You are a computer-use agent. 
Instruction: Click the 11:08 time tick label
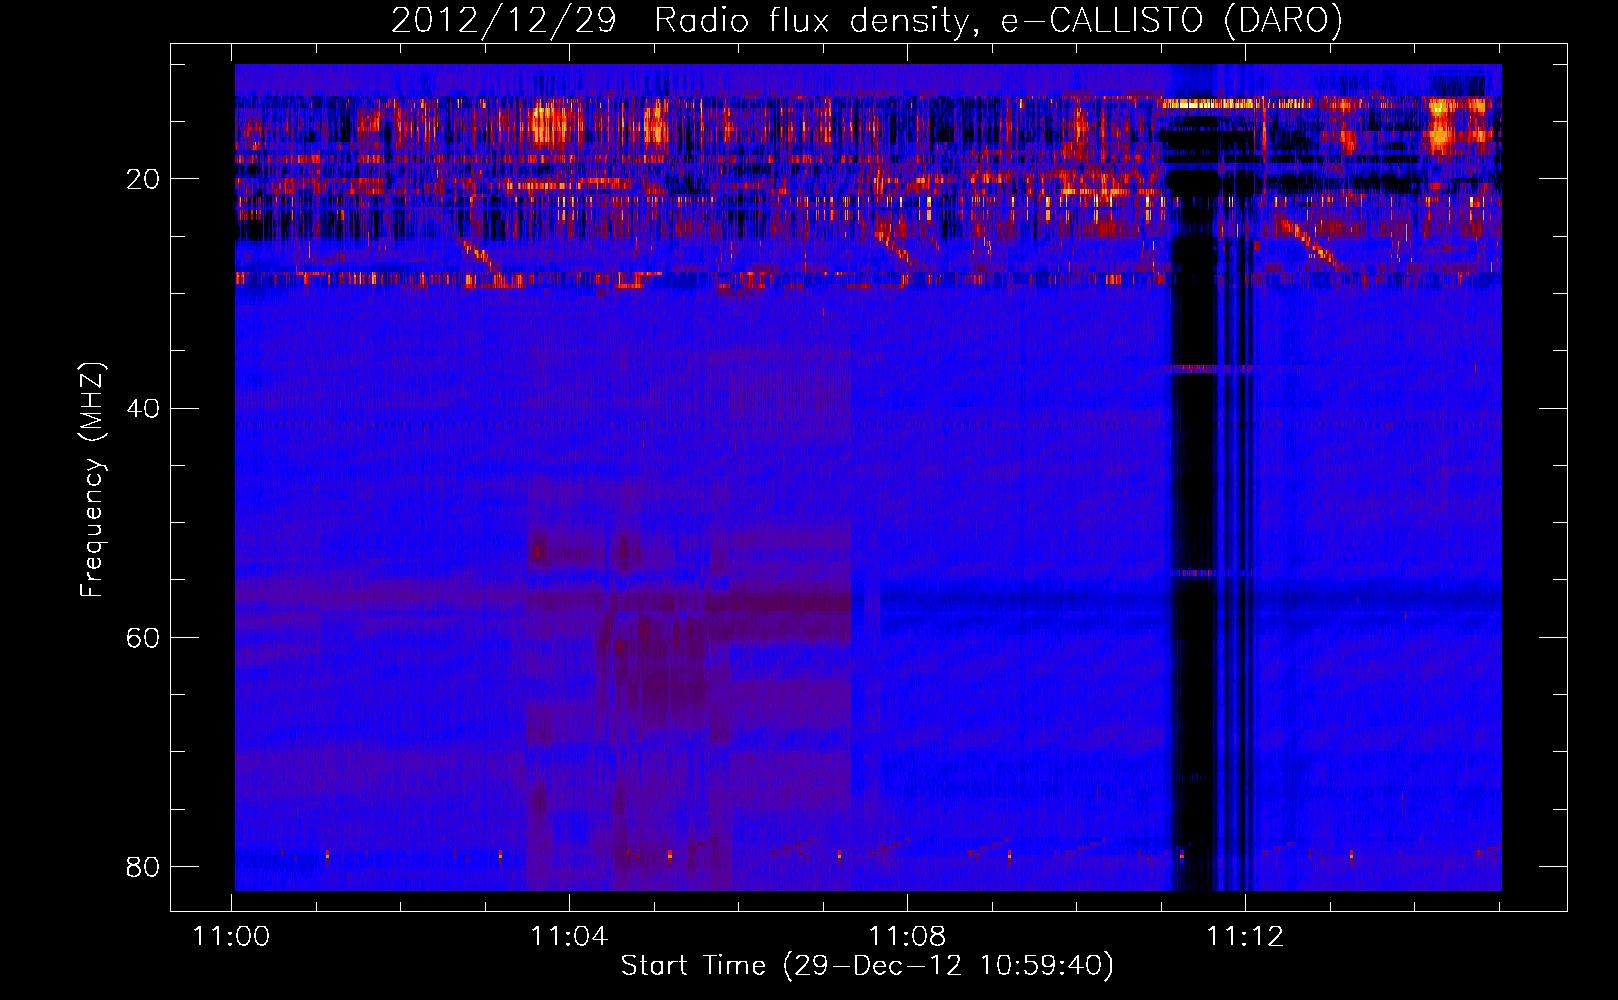click(x=907, y=937)
